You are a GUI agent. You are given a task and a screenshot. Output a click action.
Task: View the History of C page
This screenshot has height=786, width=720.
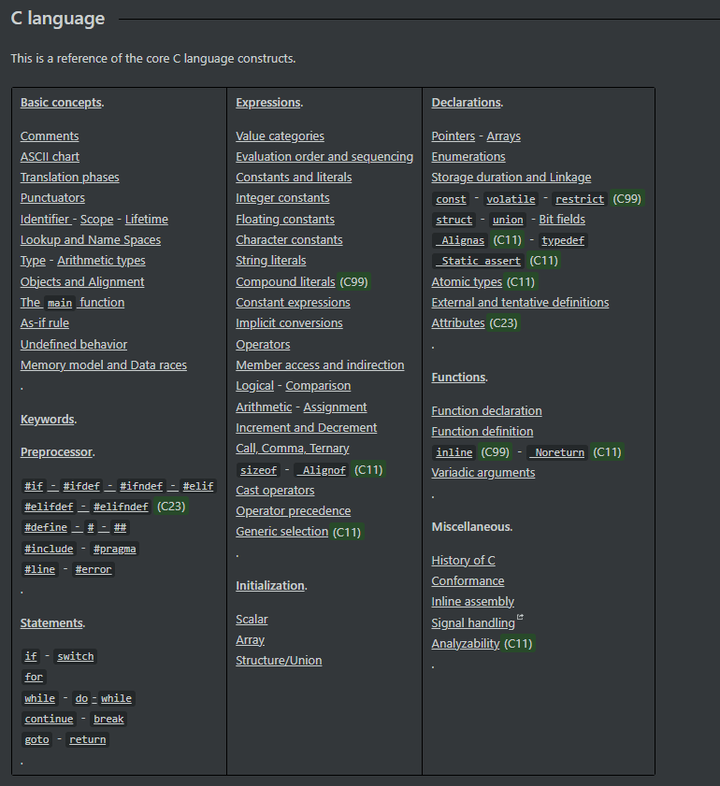(x=463, y=560)
